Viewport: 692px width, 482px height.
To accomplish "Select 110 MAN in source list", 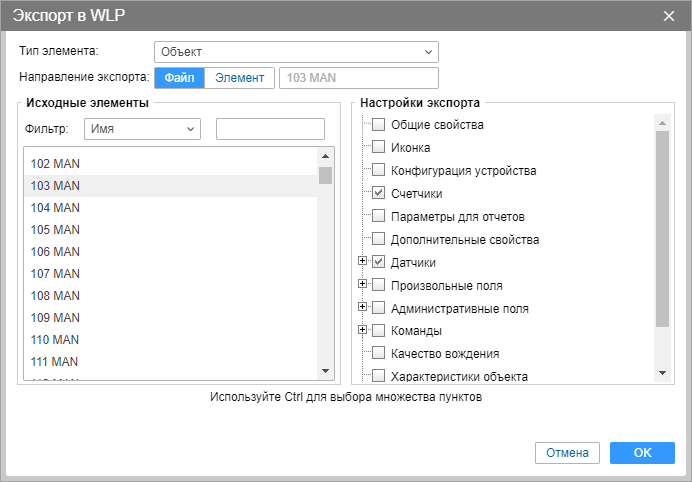I will [55, 340].
